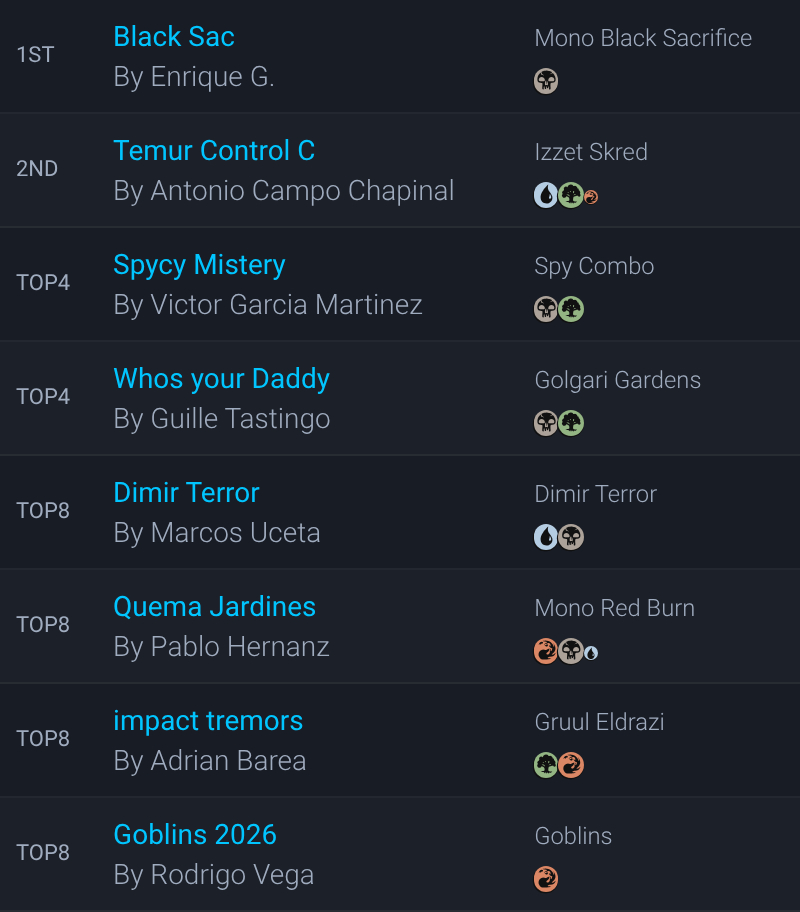
Task: Click blue mana icon under Dimir Terror archetype
Action: (x=546, y=537)
